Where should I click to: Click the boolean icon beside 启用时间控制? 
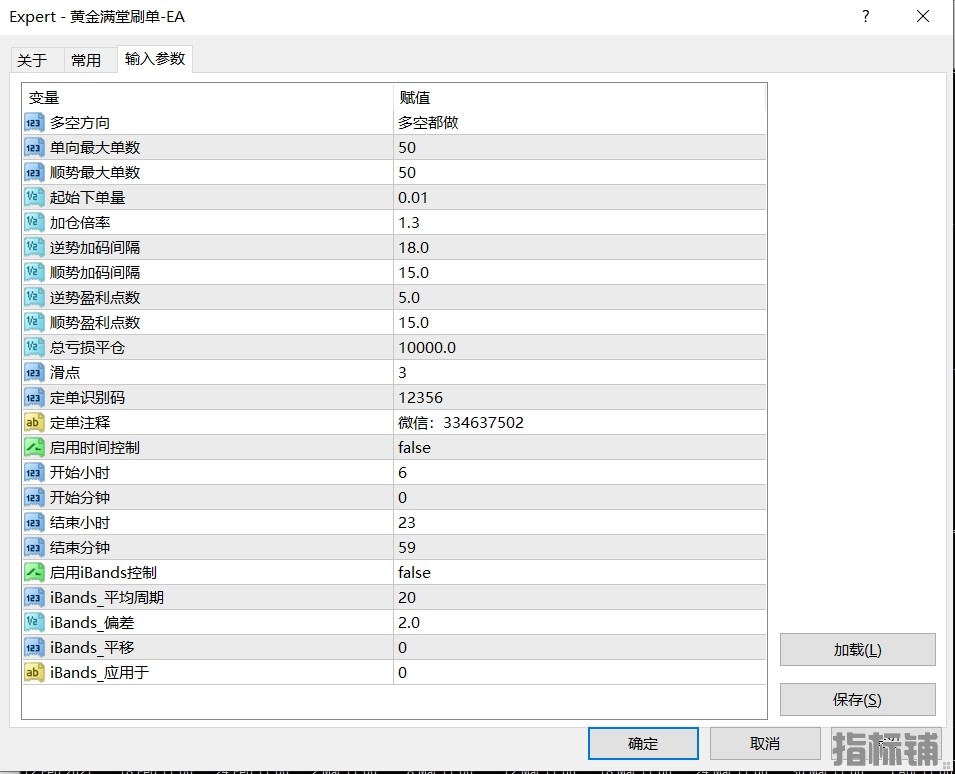(x=34, y=447)
